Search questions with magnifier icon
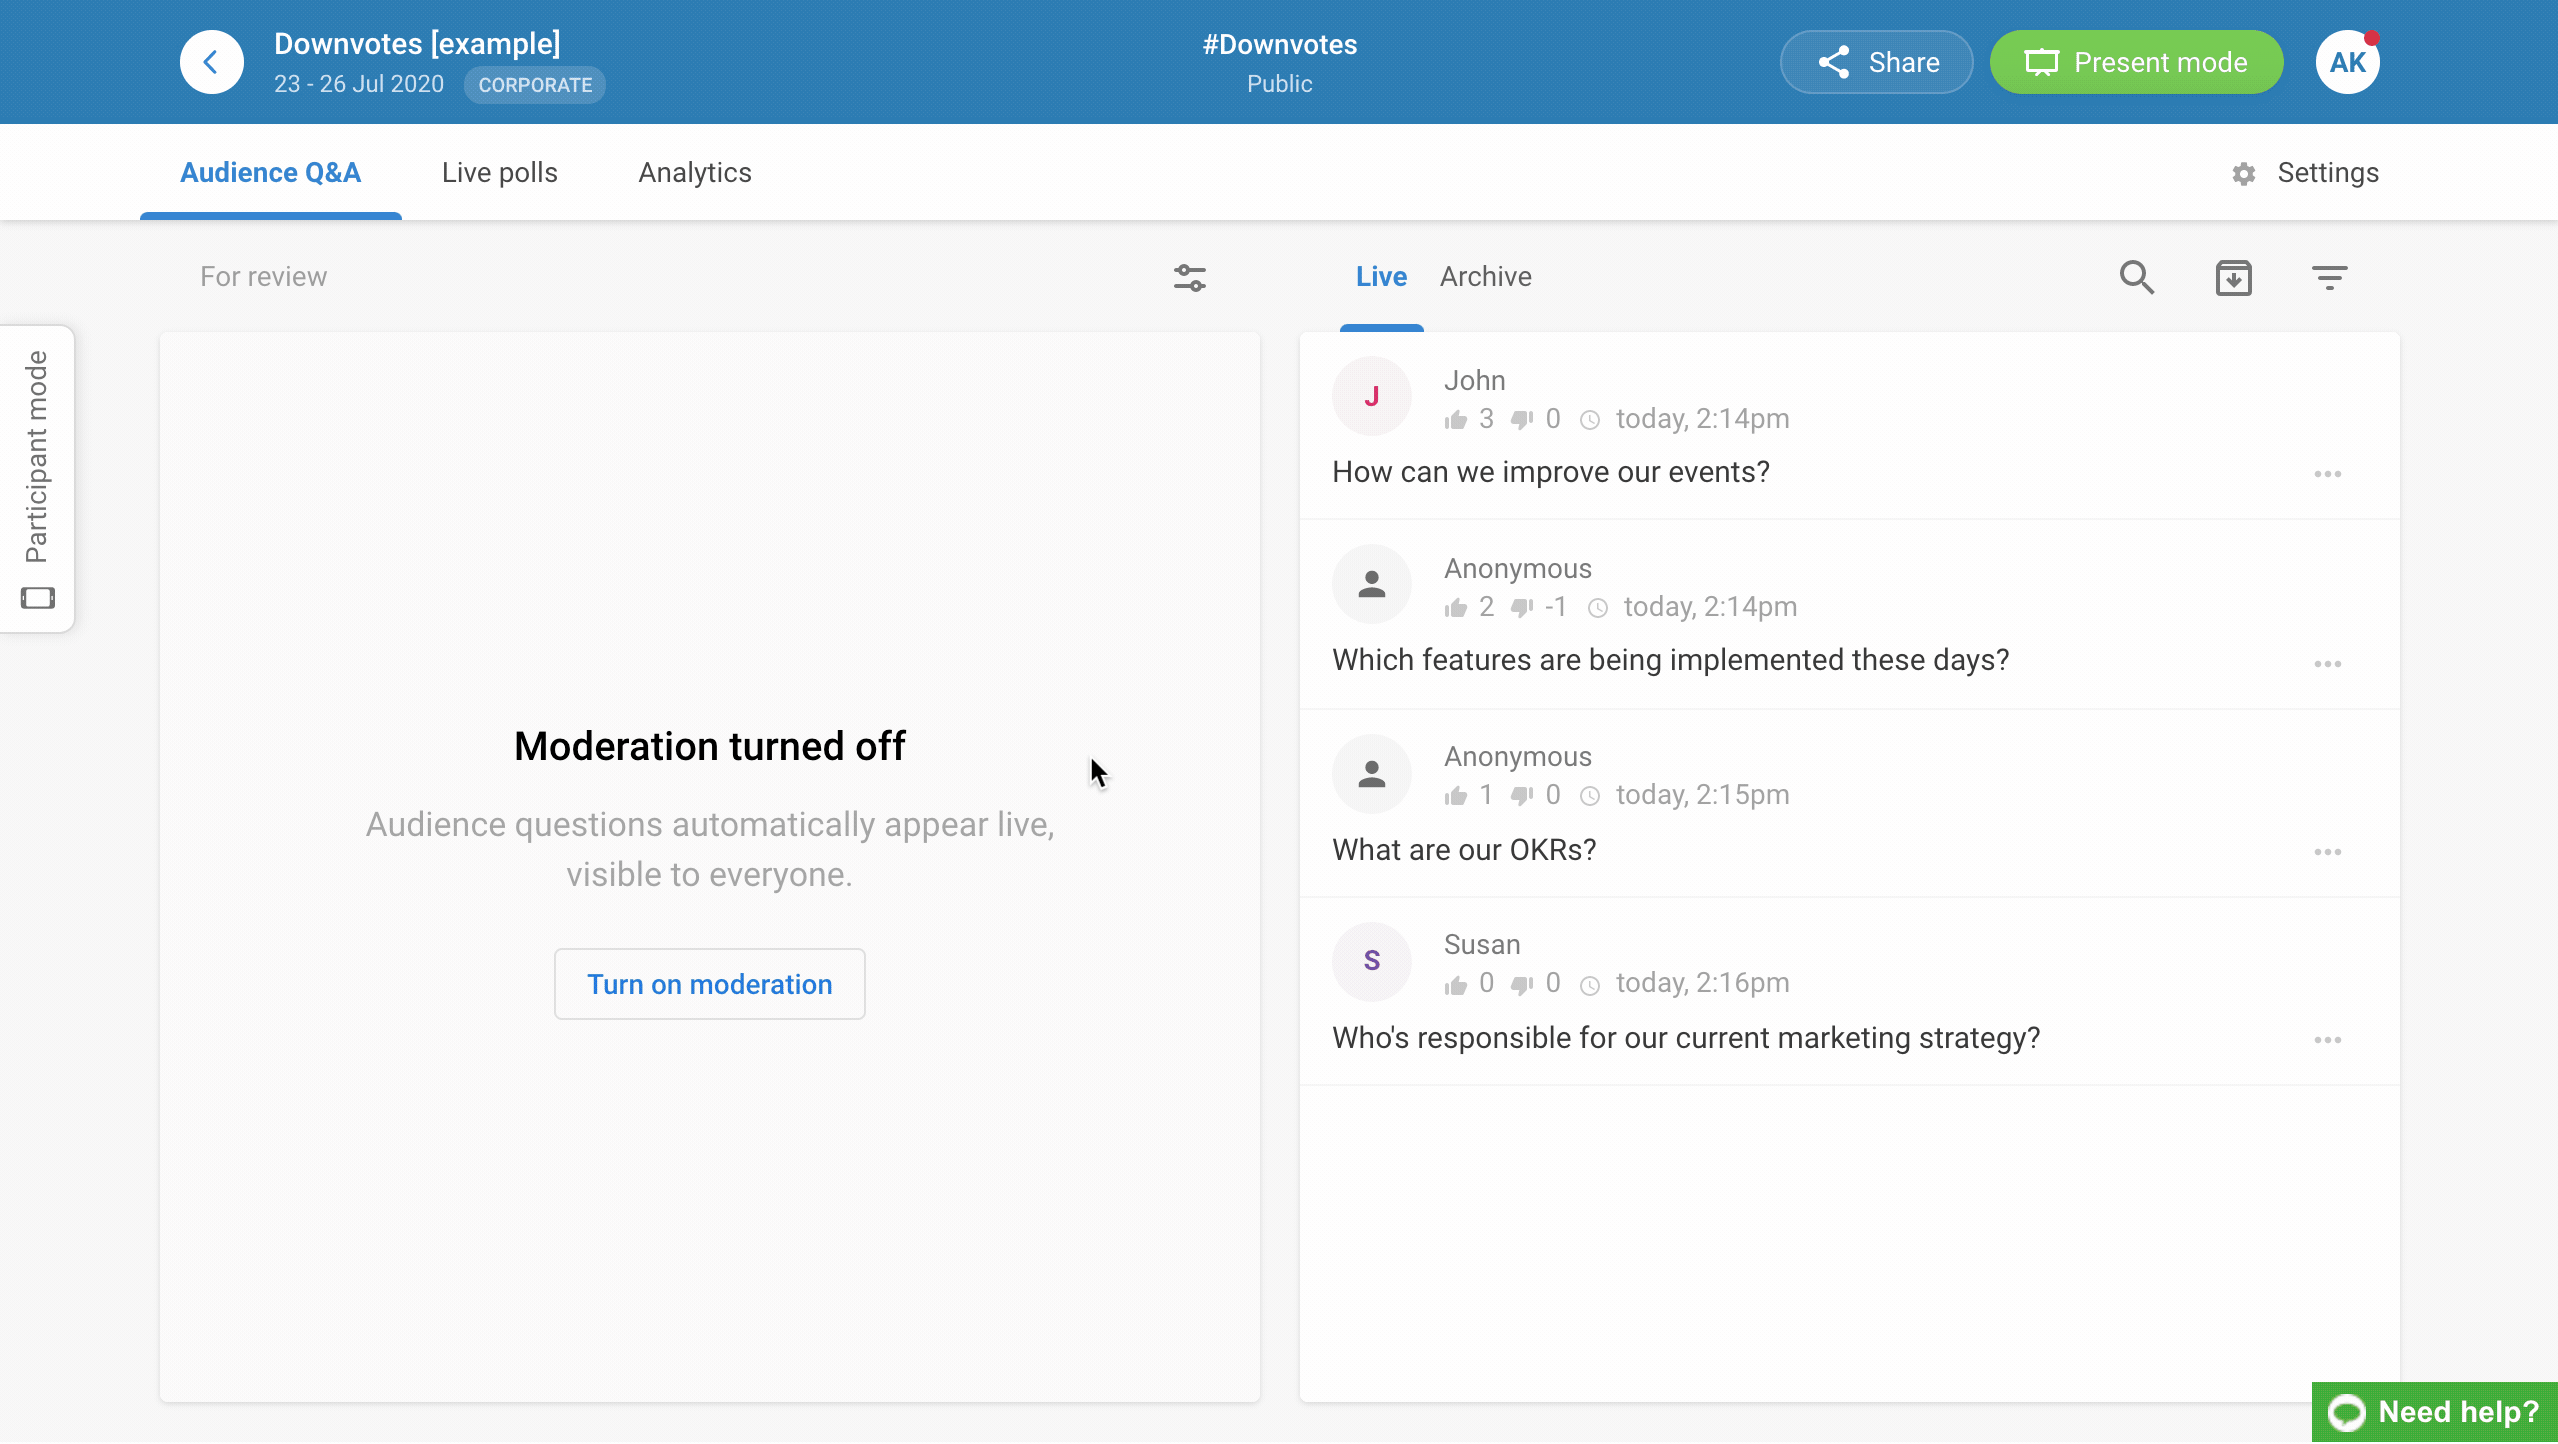The image size is (2558, 1444). coord(2137,277)
